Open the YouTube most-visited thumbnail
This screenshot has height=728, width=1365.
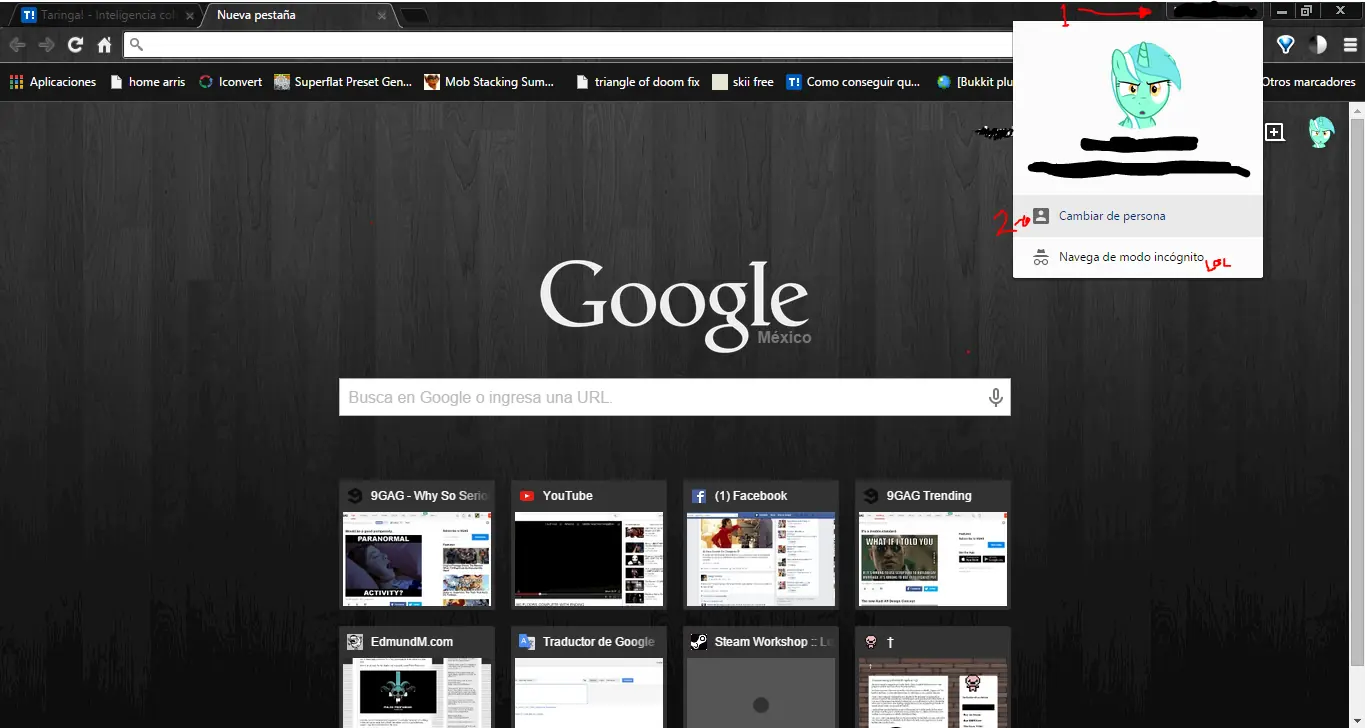589,545
